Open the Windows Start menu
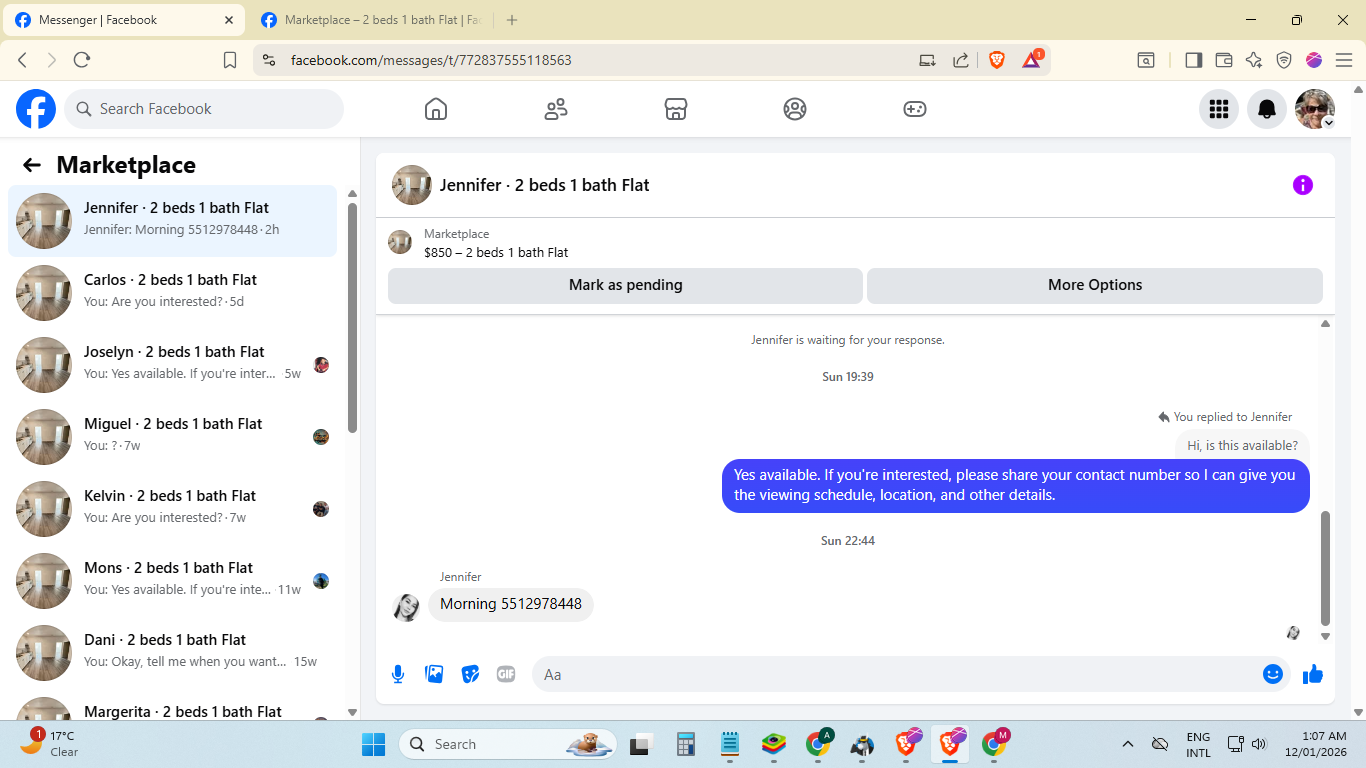The width and height of the screenshot is (1366, 768). coord(373,744)
